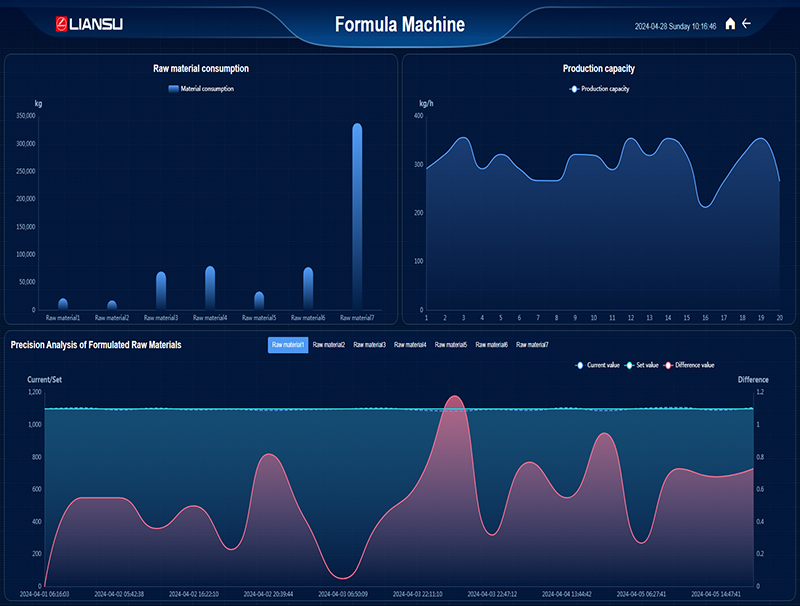The height and width of the screenshot is (606, 800).
Task: Toggle the Production capacity legend series
Action: 599,89
